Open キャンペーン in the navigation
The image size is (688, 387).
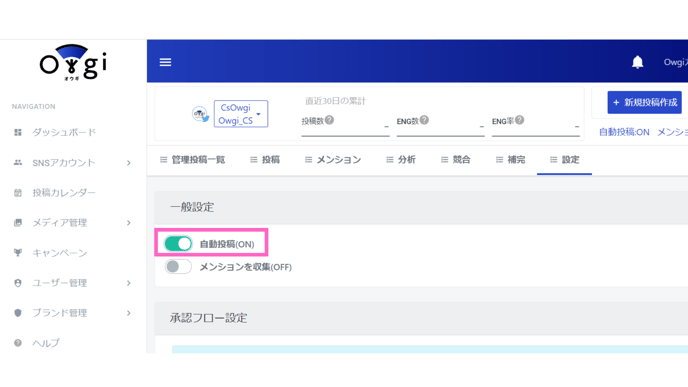pos(59,253)
